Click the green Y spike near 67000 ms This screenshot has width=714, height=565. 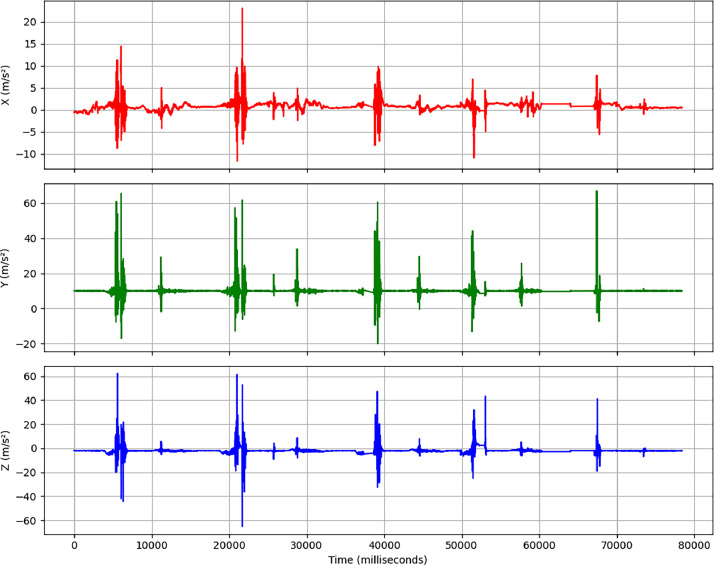pos(597,192)
